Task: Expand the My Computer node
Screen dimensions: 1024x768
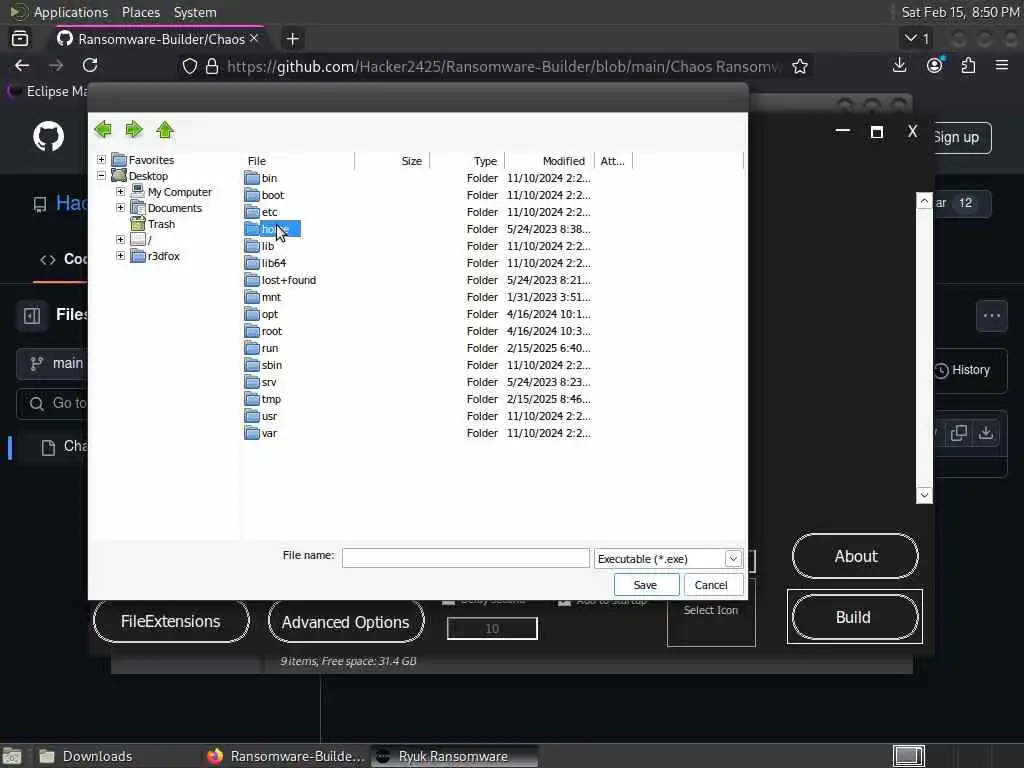Action: point(120,191)
